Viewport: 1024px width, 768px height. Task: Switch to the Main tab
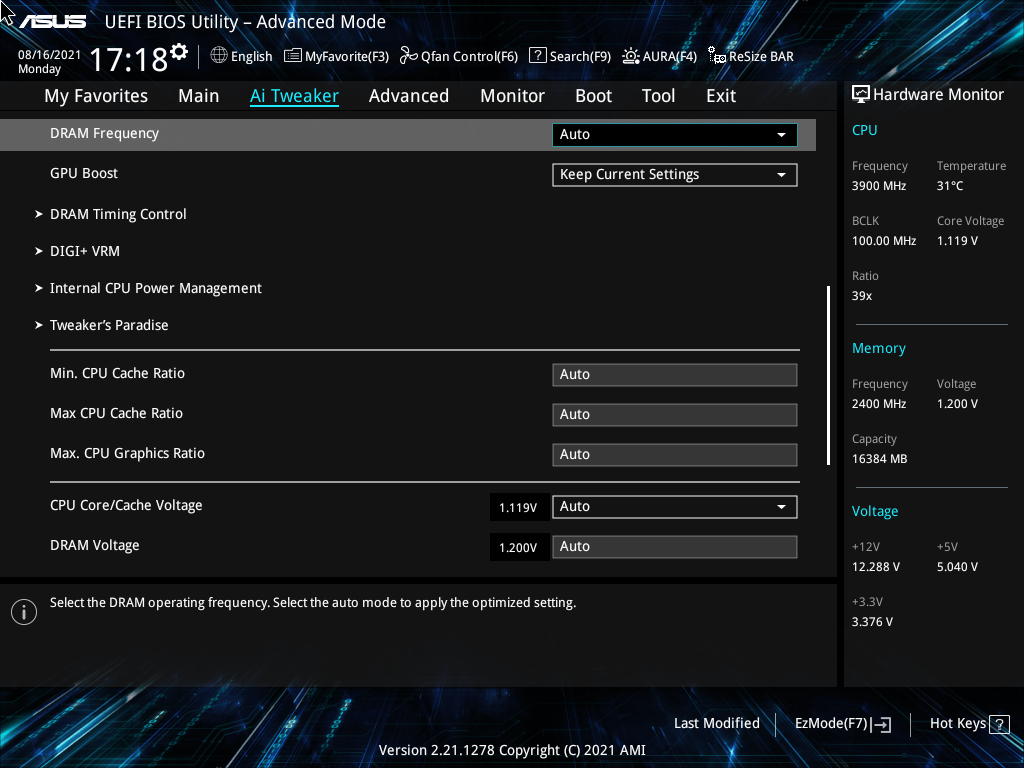click(199, 96)
